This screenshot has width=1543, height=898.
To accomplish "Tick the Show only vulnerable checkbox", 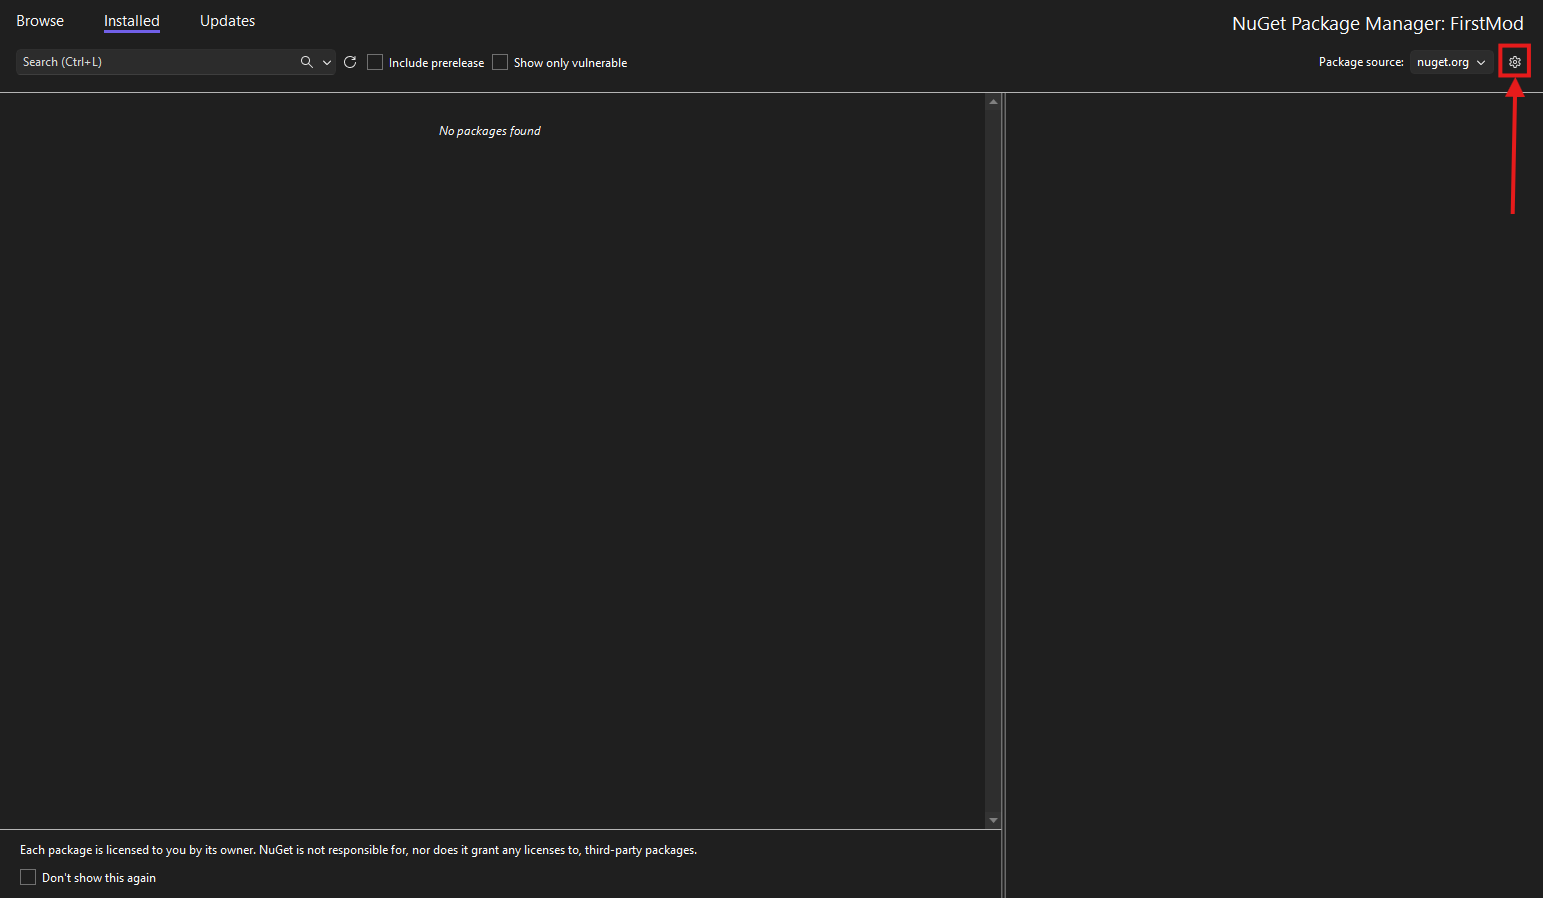I will pos(500,62).
